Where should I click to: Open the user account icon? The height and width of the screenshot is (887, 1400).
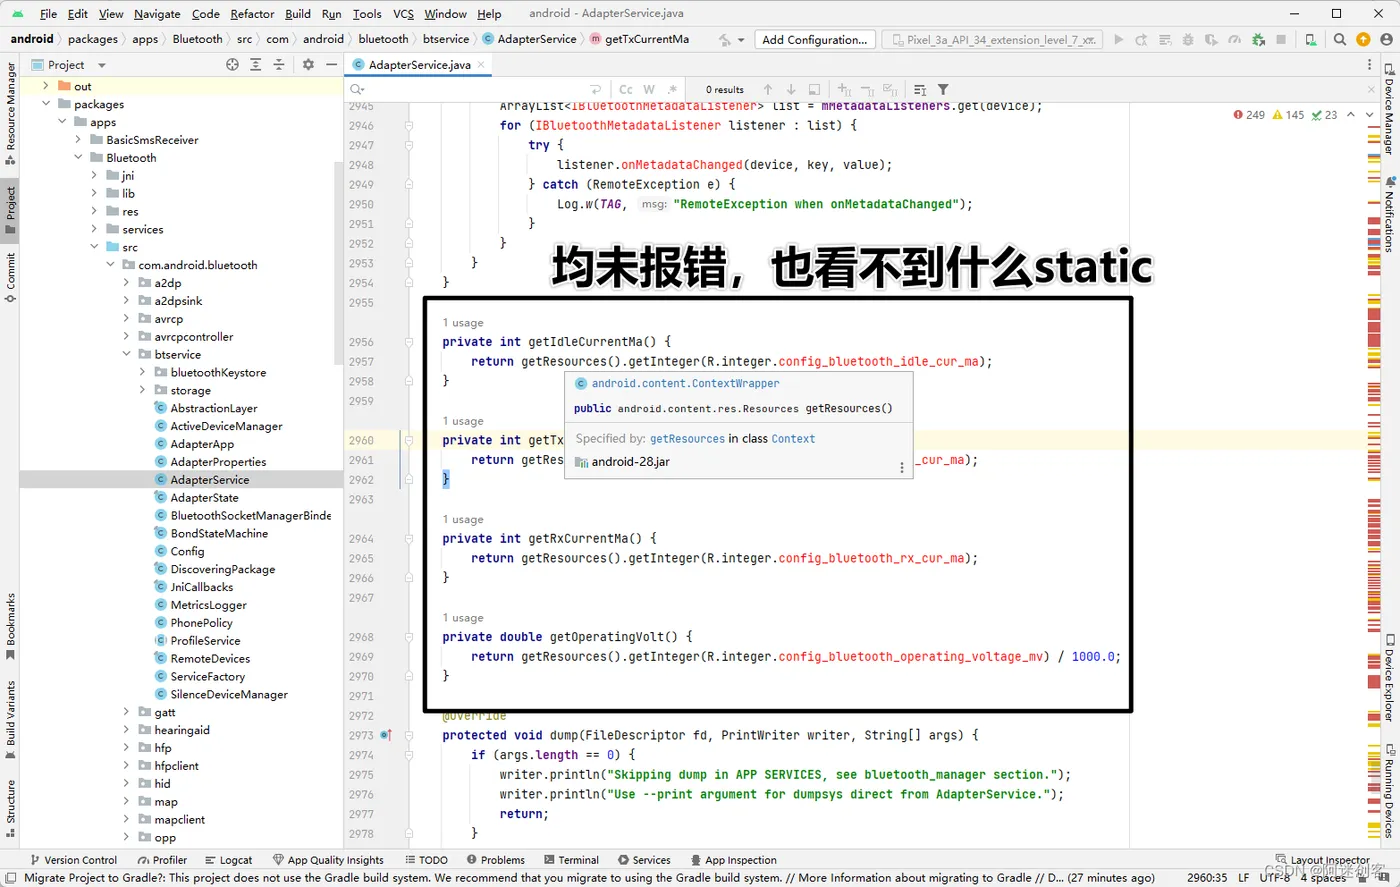(1386, 40)
